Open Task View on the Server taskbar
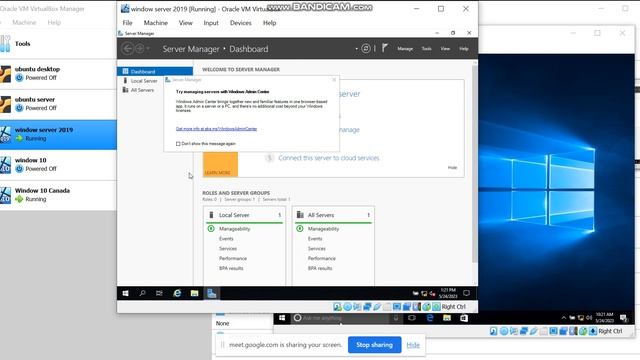 (x=159, y=293)
